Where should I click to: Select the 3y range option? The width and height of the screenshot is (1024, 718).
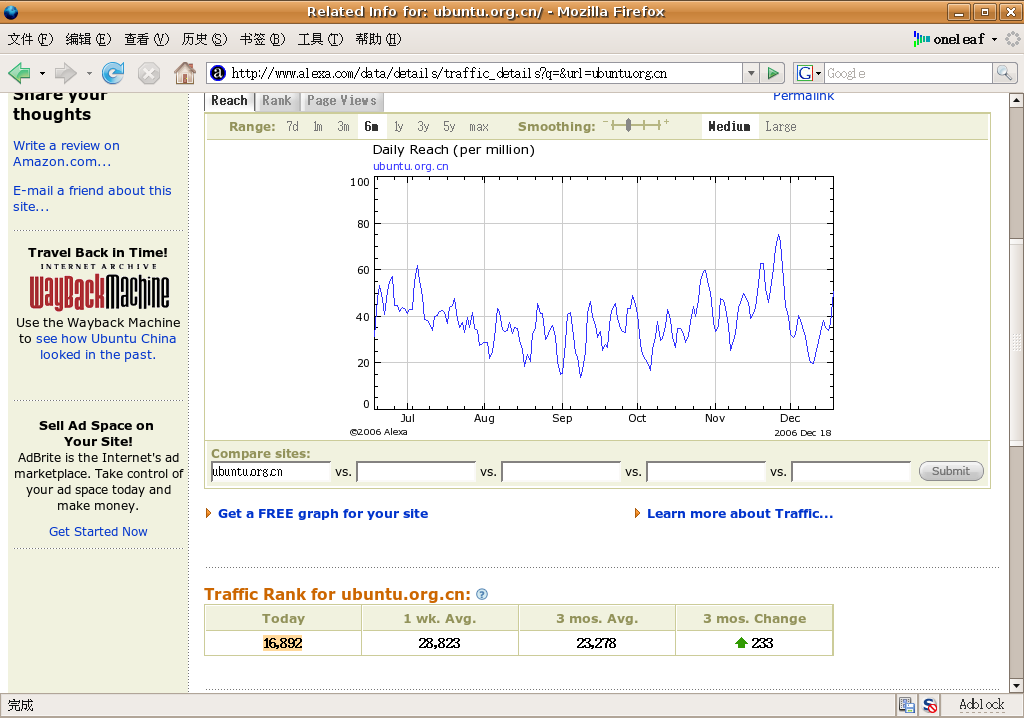click(x=423, y=127)
